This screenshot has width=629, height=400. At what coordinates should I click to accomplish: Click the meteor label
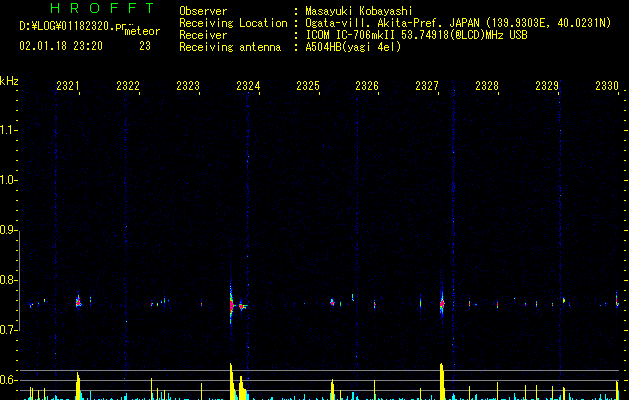(x=142, y=31)
